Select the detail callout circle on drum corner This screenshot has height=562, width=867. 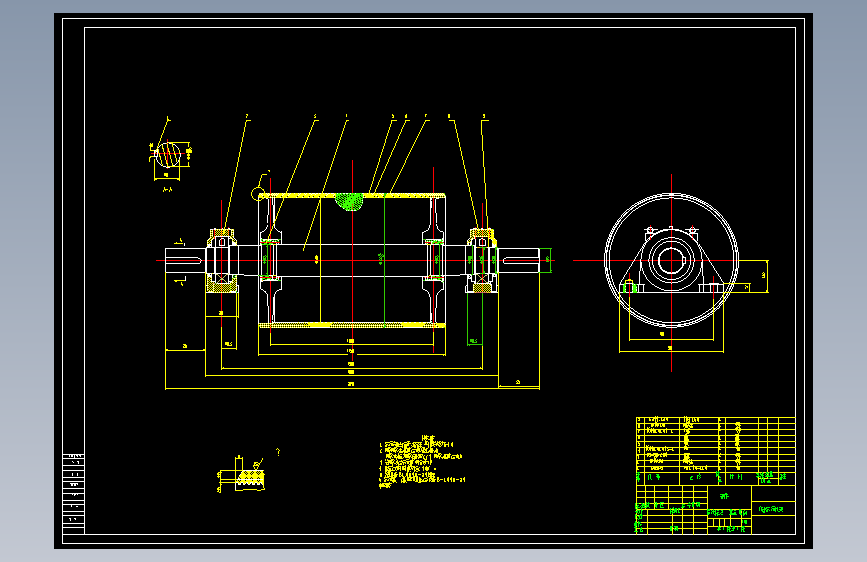pyautogui.click(x=258, y=194)
